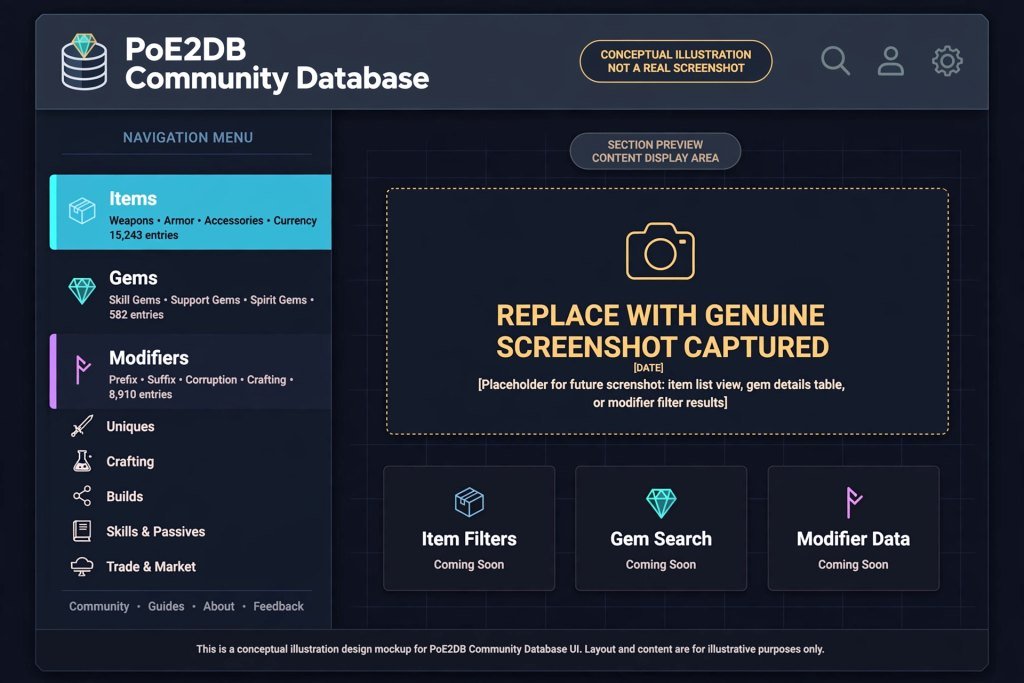The image size is (1024, 683).
Task: Click the Conceptual Illustration badge
Action: click(x=676, y=61)
